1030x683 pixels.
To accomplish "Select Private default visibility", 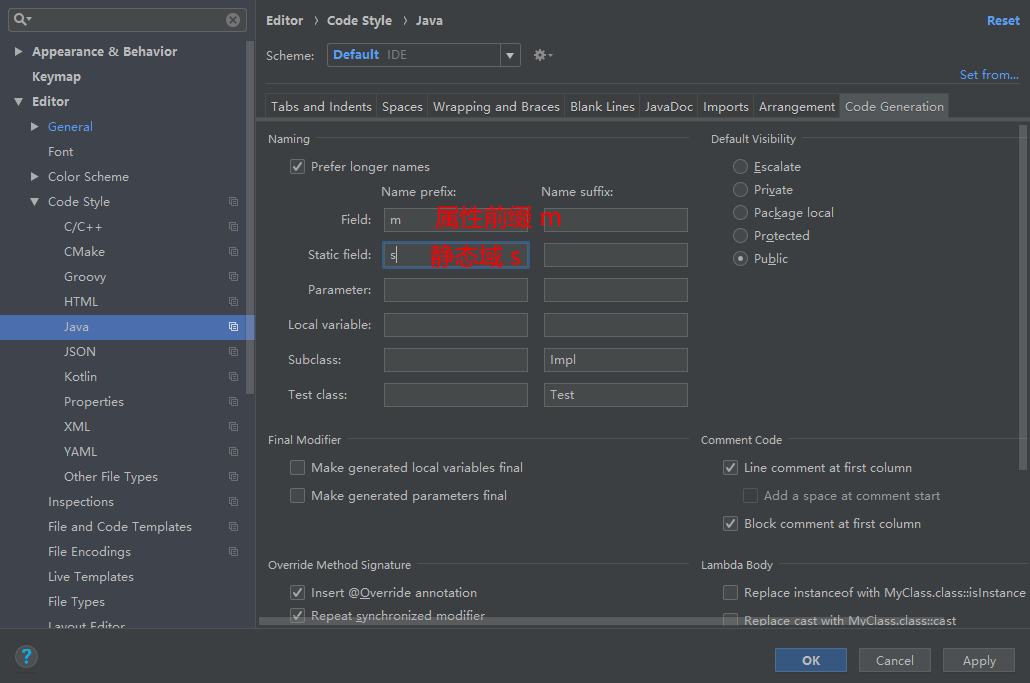I will [x=740, y=190].
